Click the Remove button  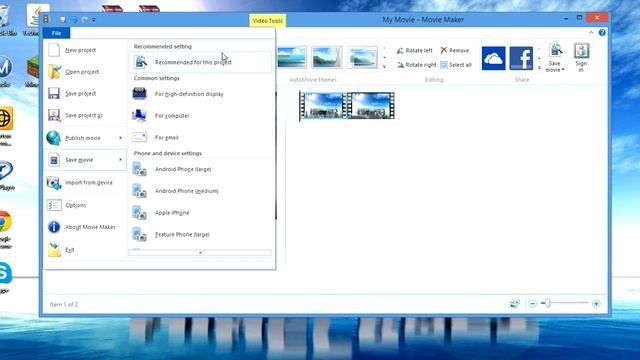(x=454, y=50)
